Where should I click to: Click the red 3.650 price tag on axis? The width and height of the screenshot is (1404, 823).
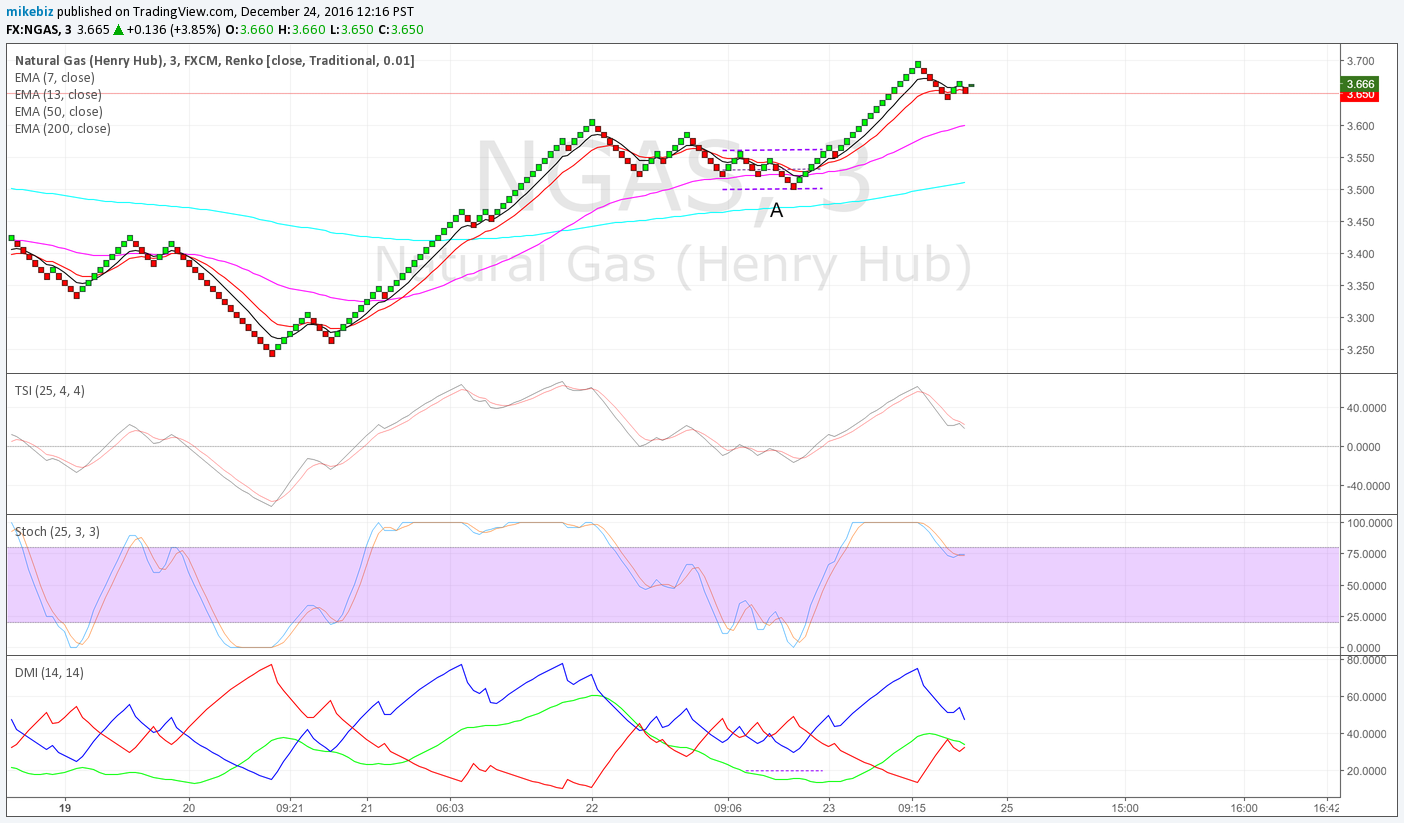click(1360, 95)
